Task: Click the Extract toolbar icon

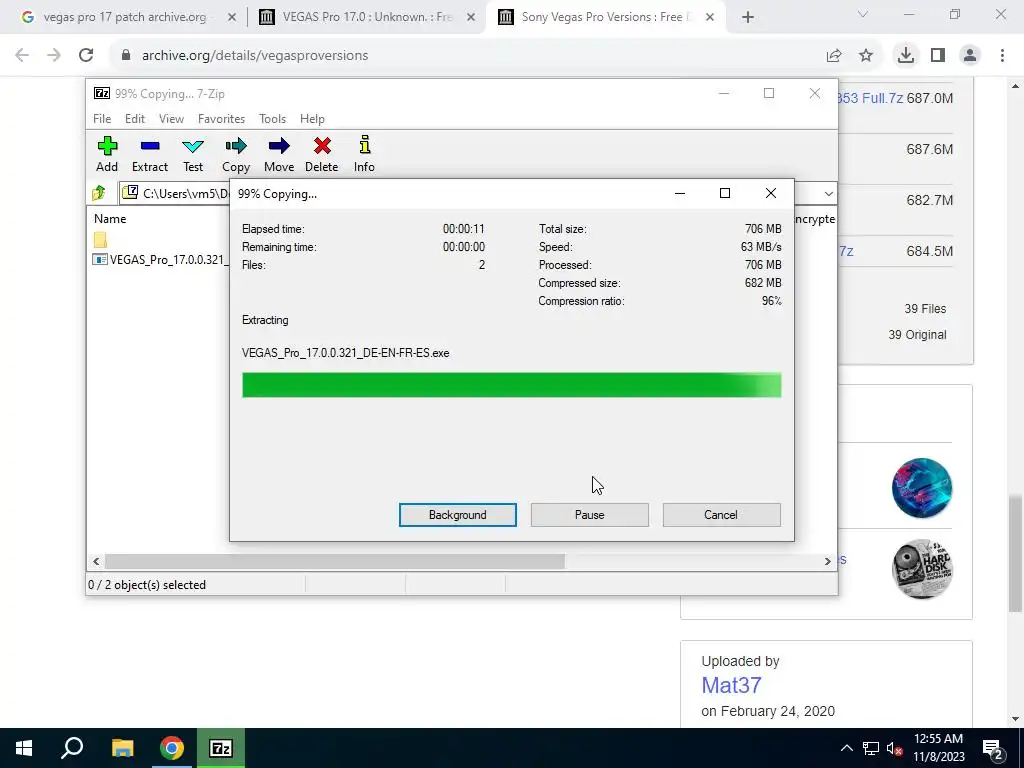Action: [x=150, y=154]
